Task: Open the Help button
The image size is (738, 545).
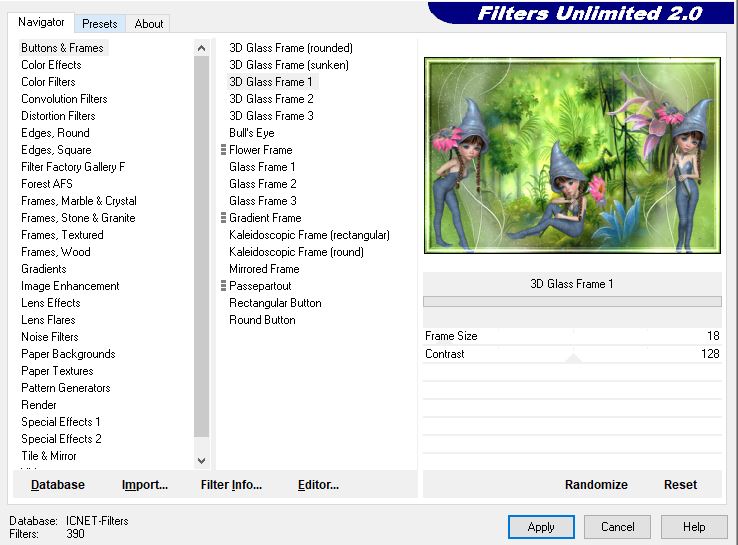Action: [694, 527]
